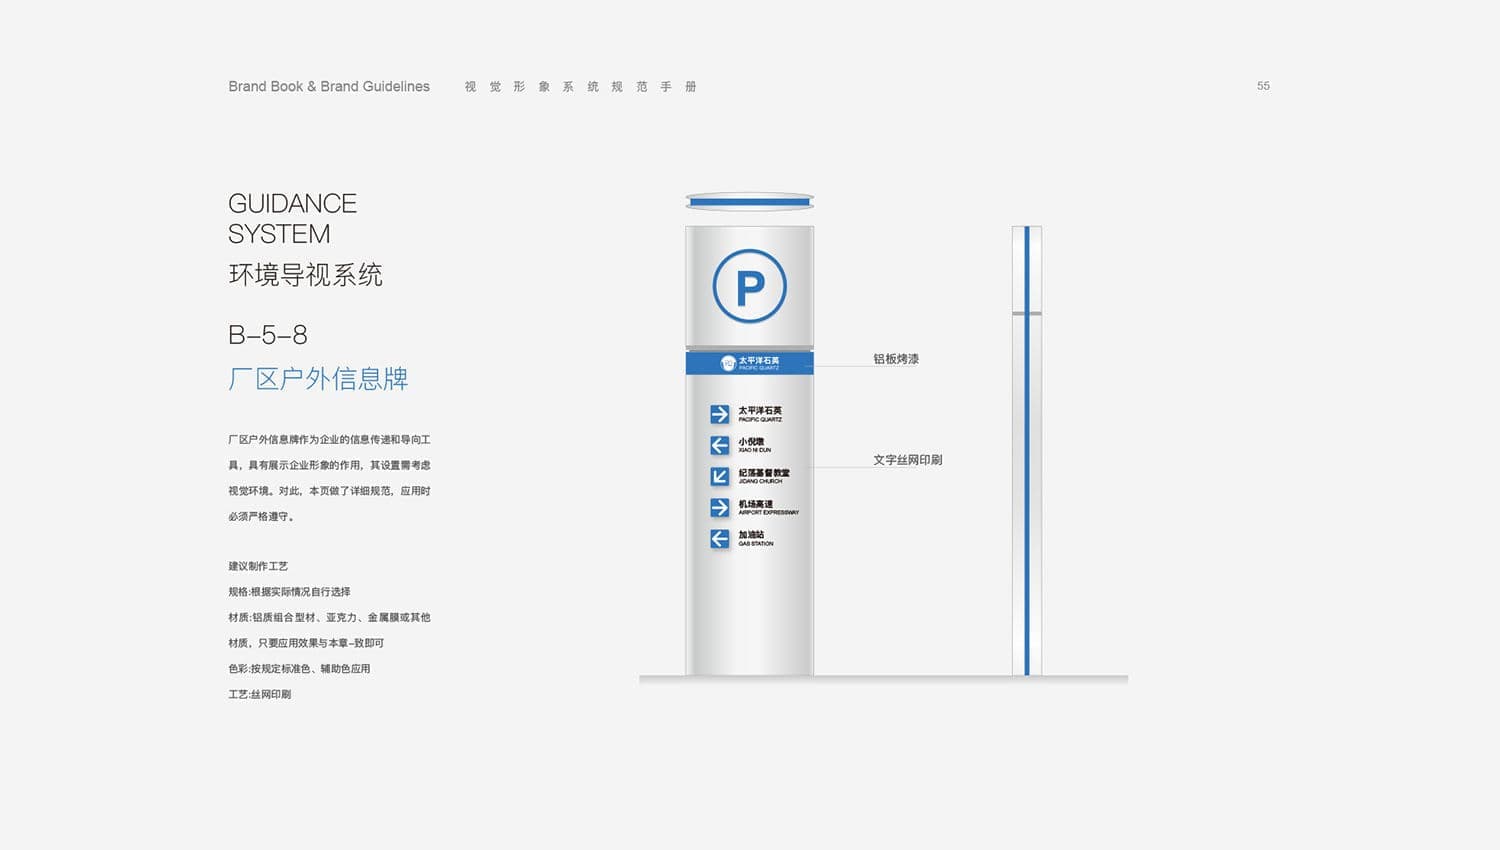1500x850 pixels.
Task: Click the Brand Book & Brand Guidelines header
Action: (x=329, y=87)
